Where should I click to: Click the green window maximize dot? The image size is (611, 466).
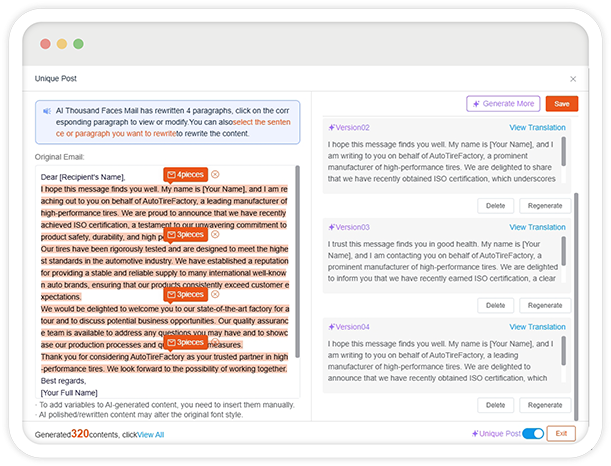[78, 44]
